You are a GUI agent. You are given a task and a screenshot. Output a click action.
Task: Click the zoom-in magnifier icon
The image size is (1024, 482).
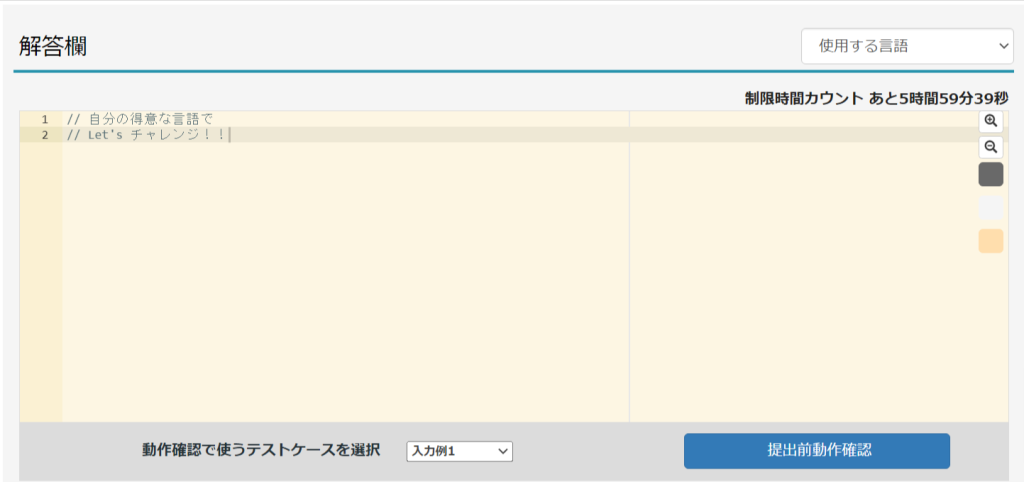coord(990,120)
